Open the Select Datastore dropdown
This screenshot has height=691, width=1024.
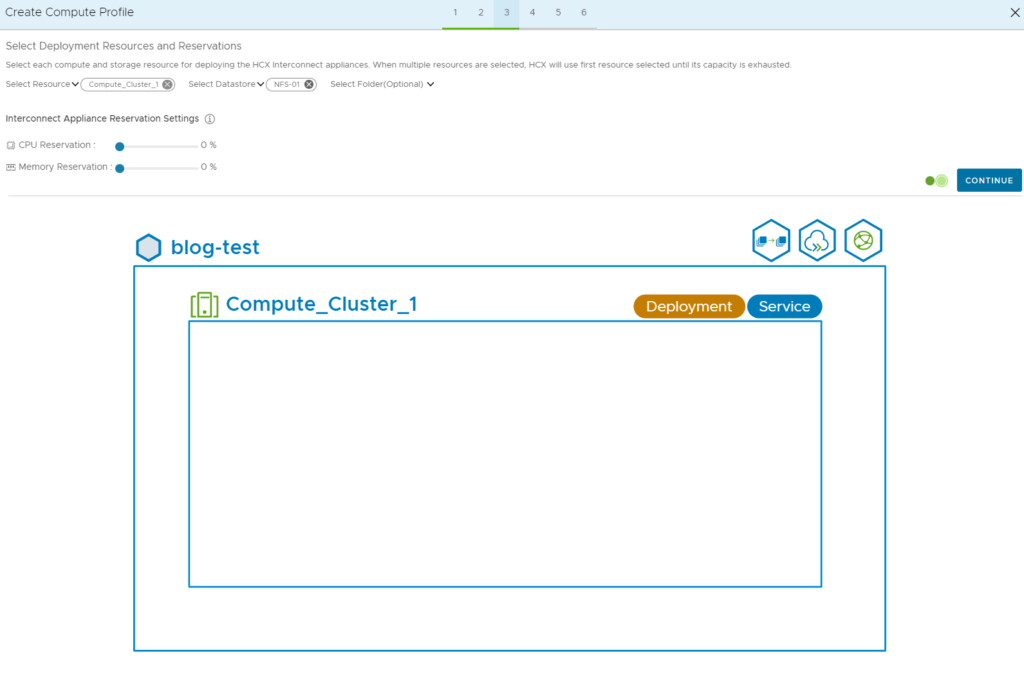[x=226, y=84]
